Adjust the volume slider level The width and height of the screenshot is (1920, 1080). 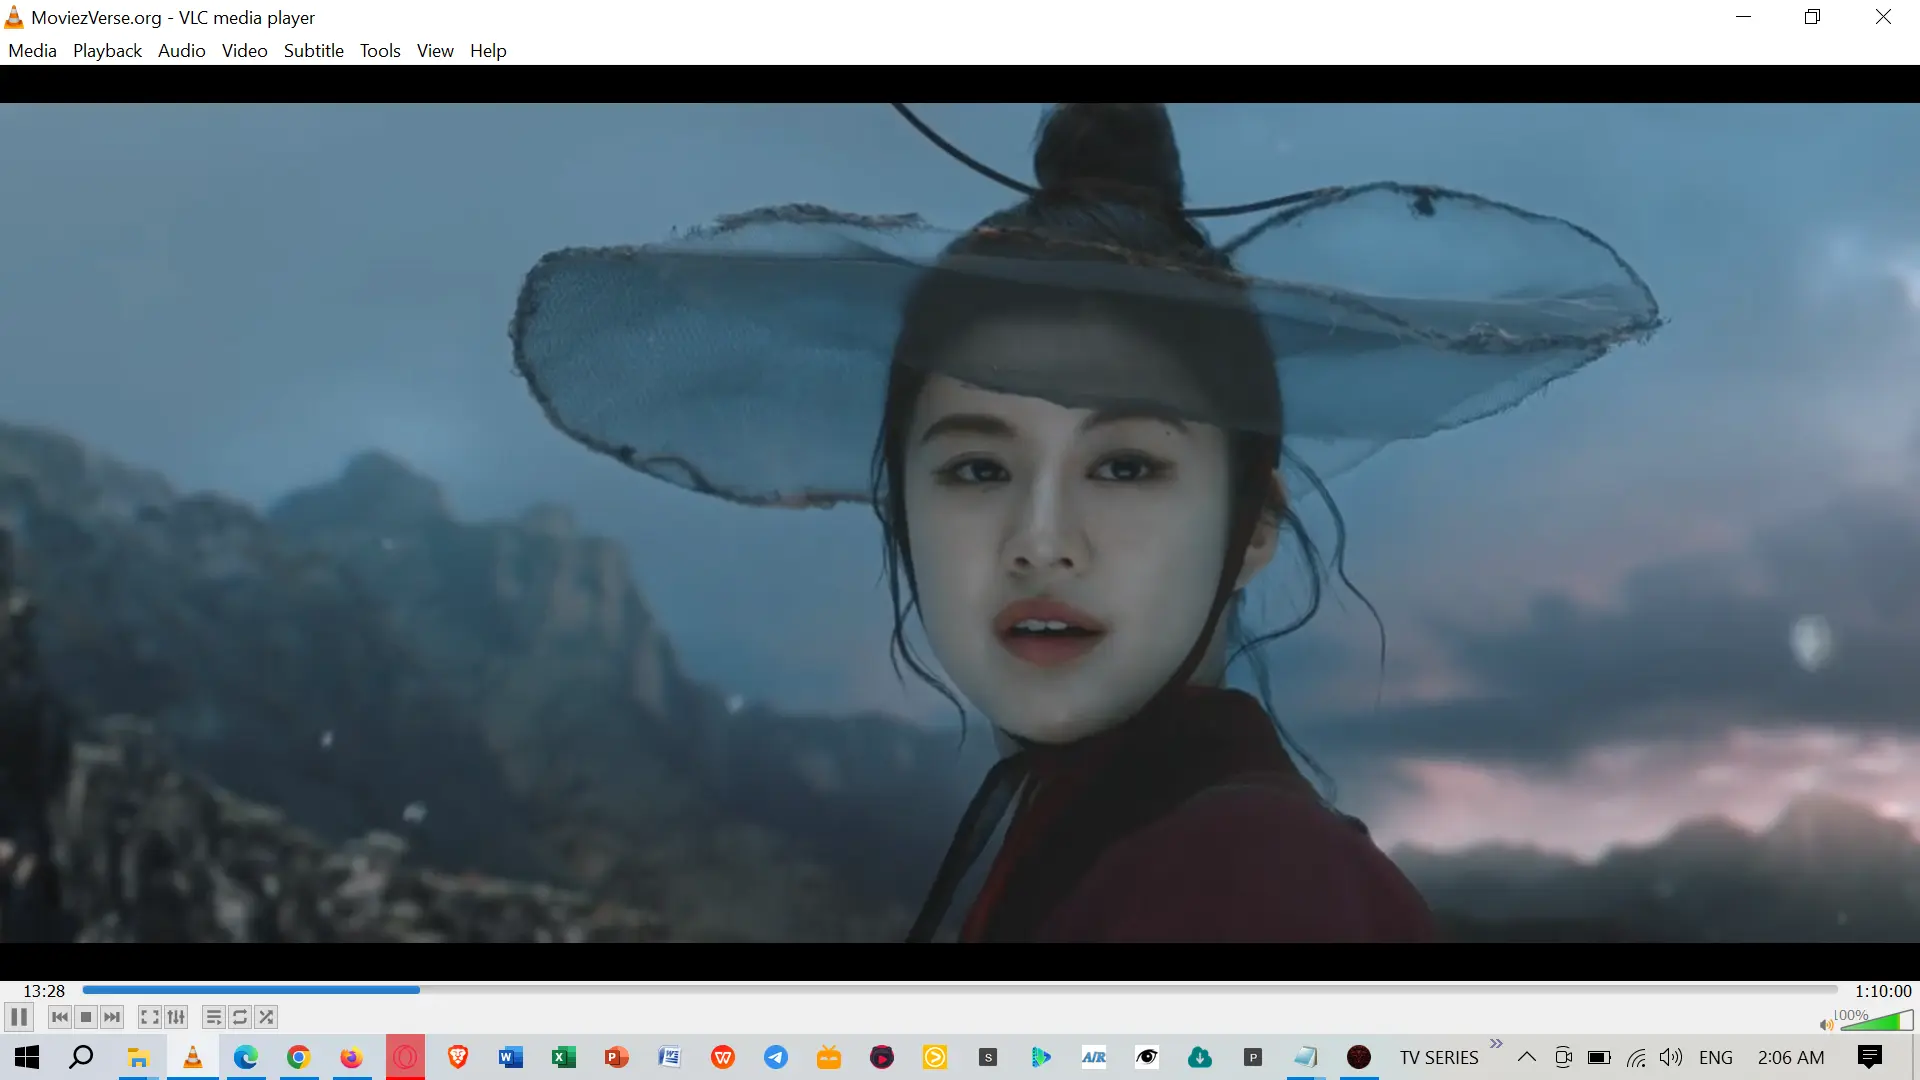point(1876,1020)
